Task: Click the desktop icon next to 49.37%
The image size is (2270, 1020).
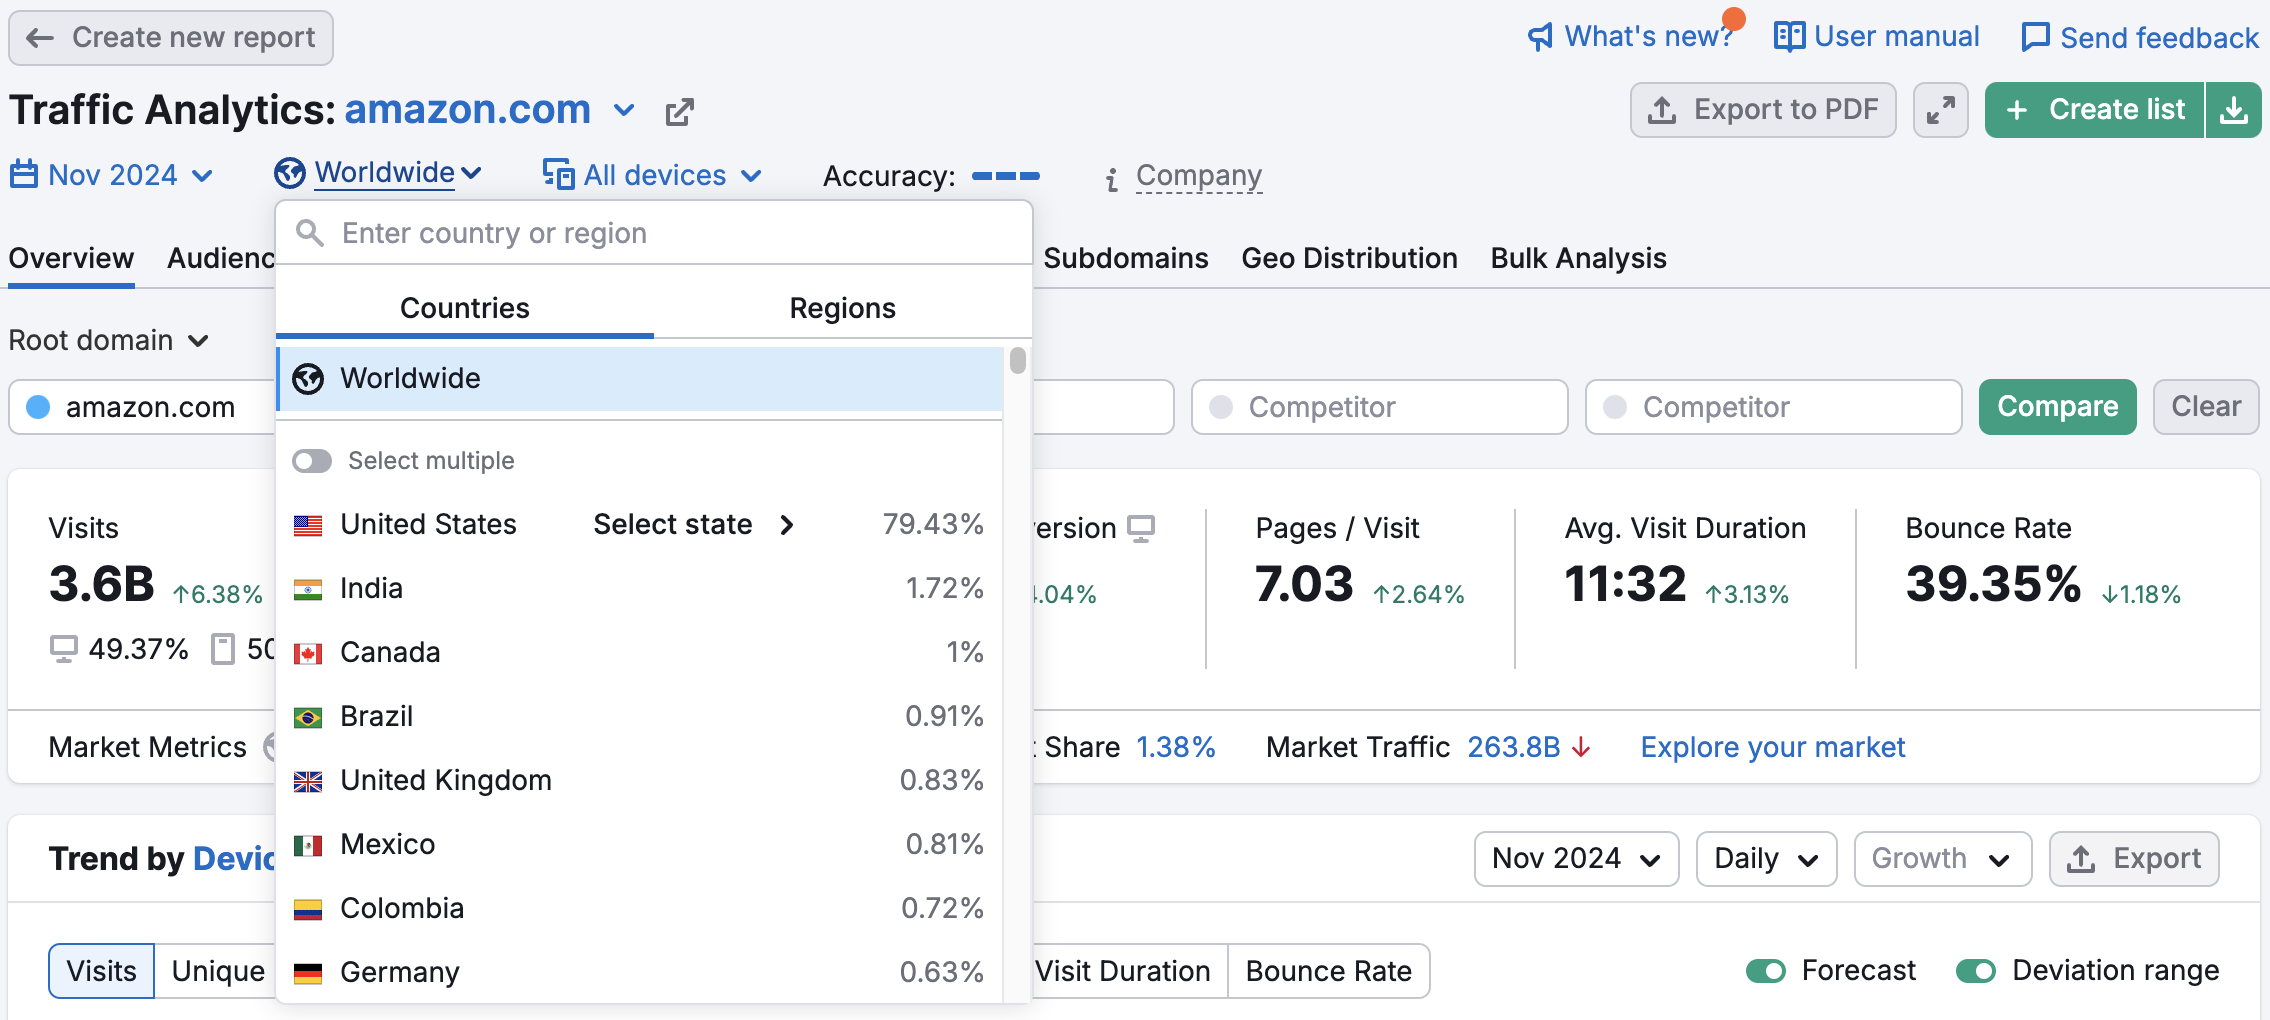Action: [63, 649]
